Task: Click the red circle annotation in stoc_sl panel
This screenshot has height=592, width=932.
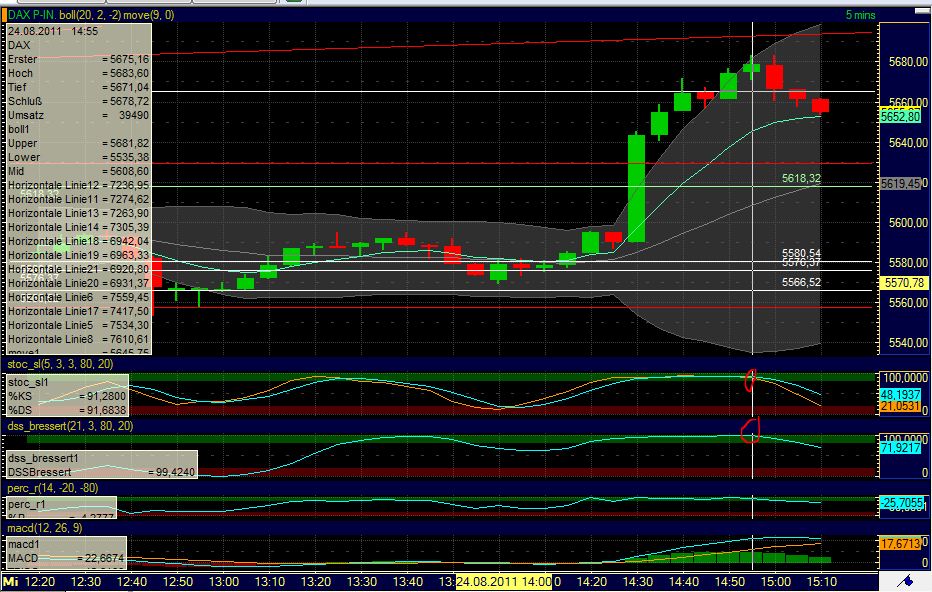Action: tap(751, 380)
